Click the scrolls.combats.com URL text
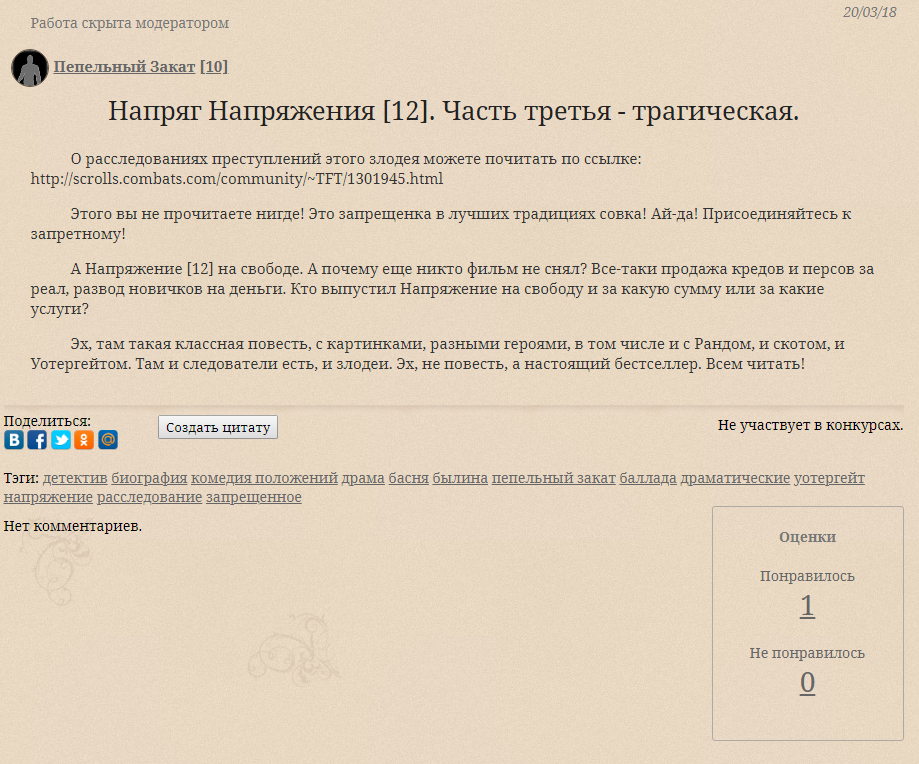919x764 pixels. [x=237, y=179]
